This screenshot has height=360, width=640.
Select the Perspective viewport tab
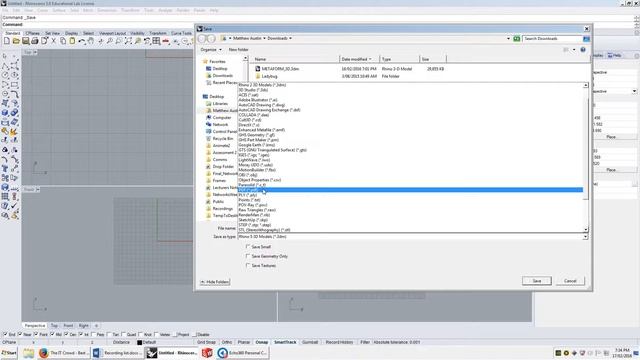35,326
